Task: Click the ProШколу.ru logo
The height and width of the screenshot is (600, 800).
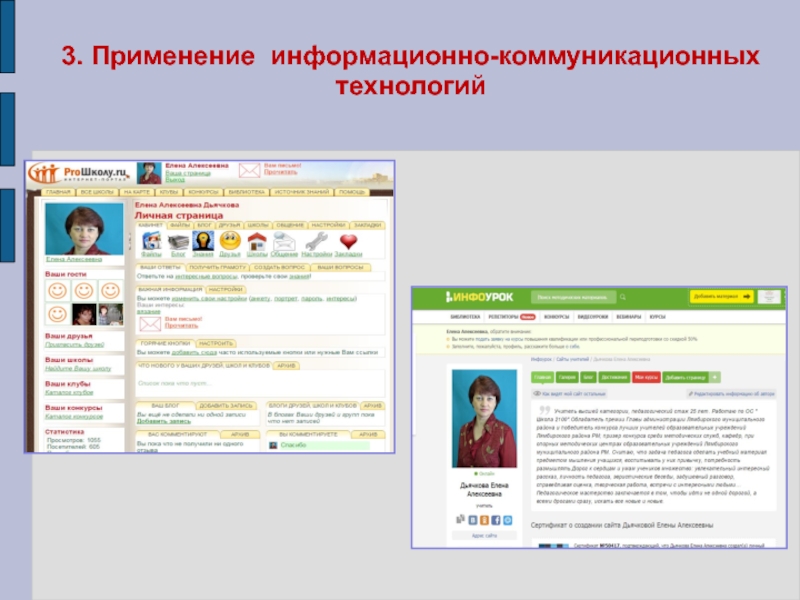Action: pyautogui.click(x=78, y=173)
